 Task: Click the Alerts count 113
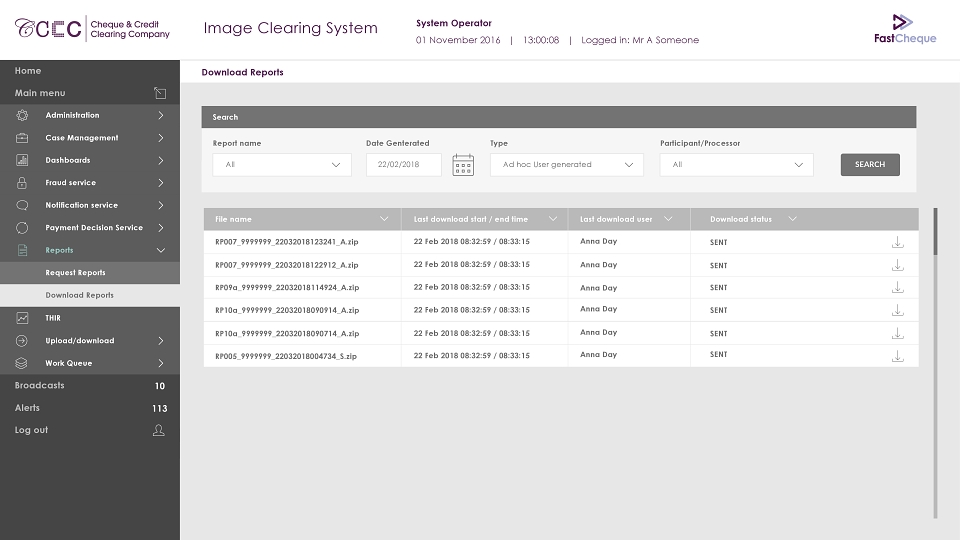pos(160,408)
